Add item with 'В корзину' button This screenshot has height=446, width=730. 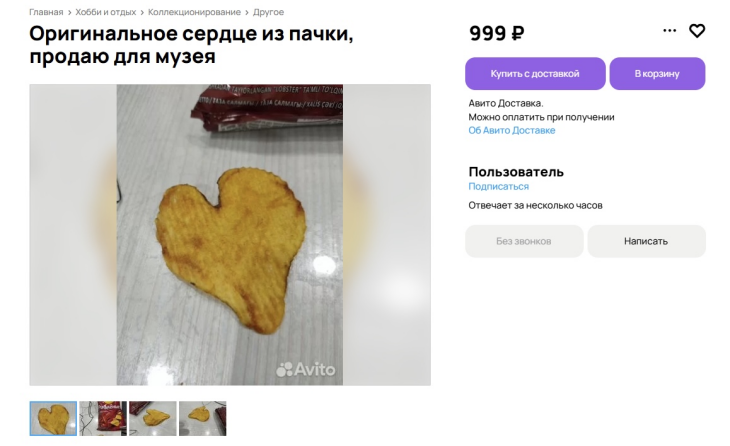(x=657, y=74)
